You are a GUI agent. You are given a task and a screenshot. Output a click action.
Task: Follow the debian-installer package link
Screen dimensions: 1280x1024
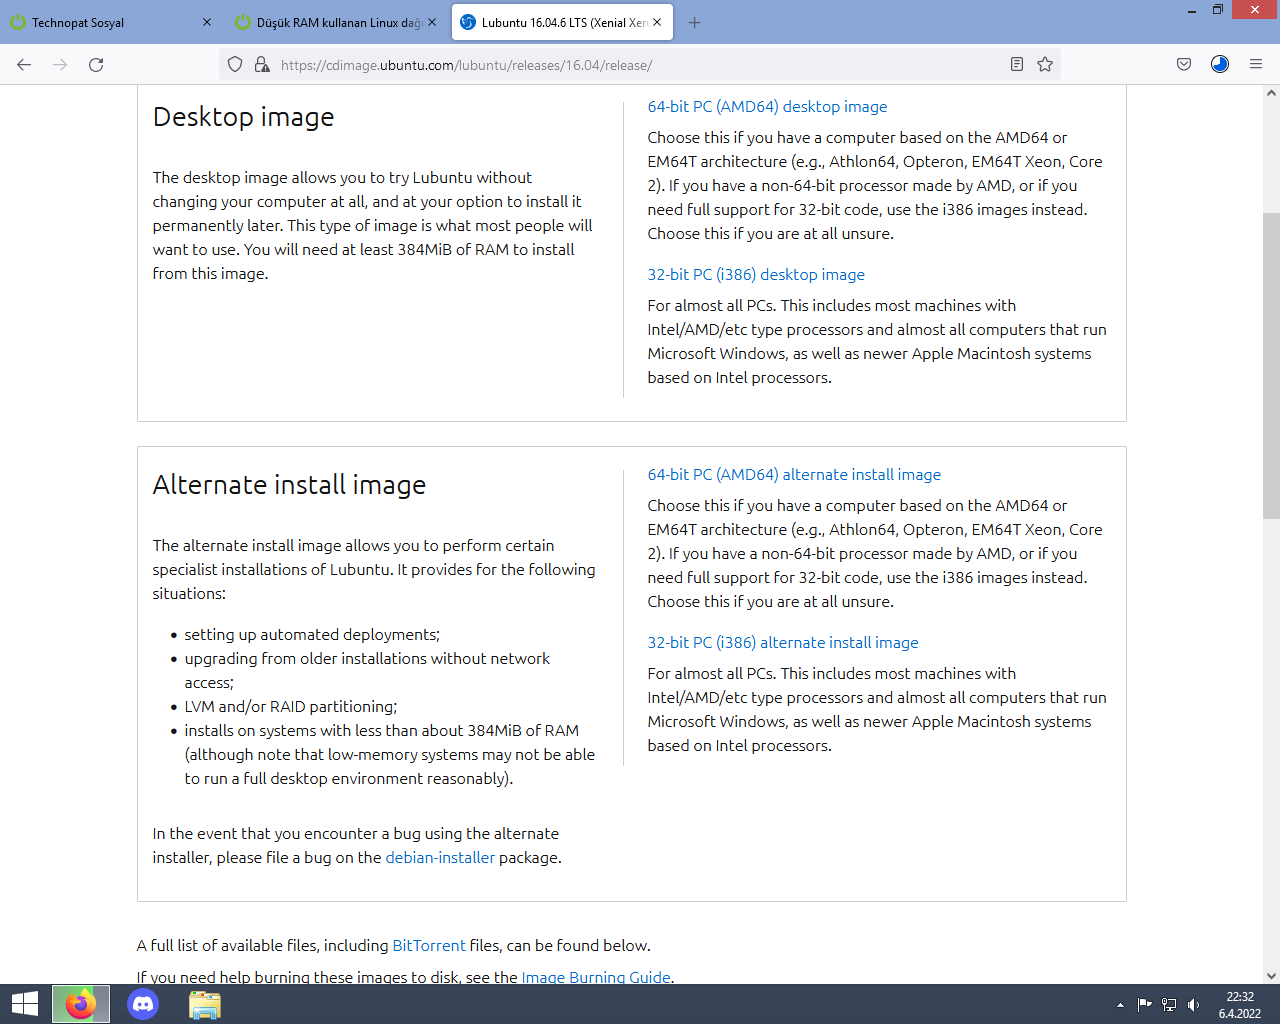(x=440, y=858)
